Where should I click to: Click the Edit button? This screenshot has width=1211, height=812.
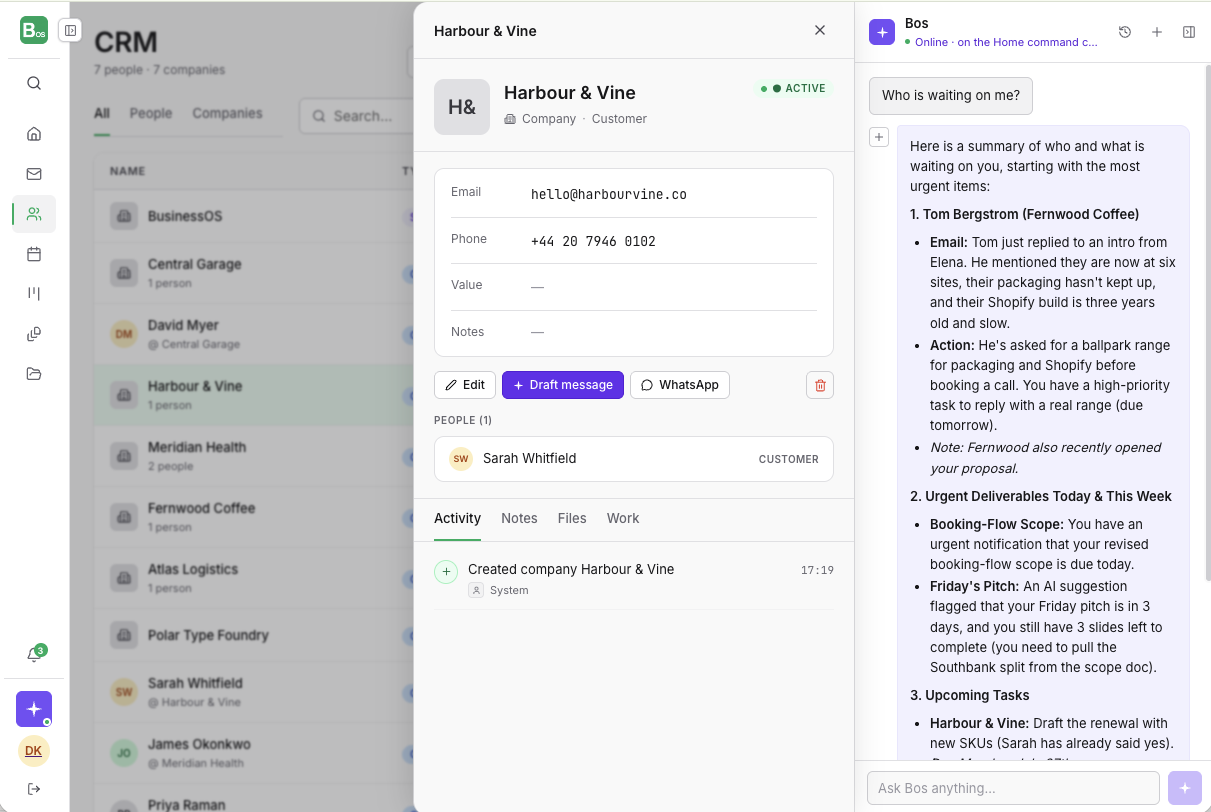tap(465, 385)
